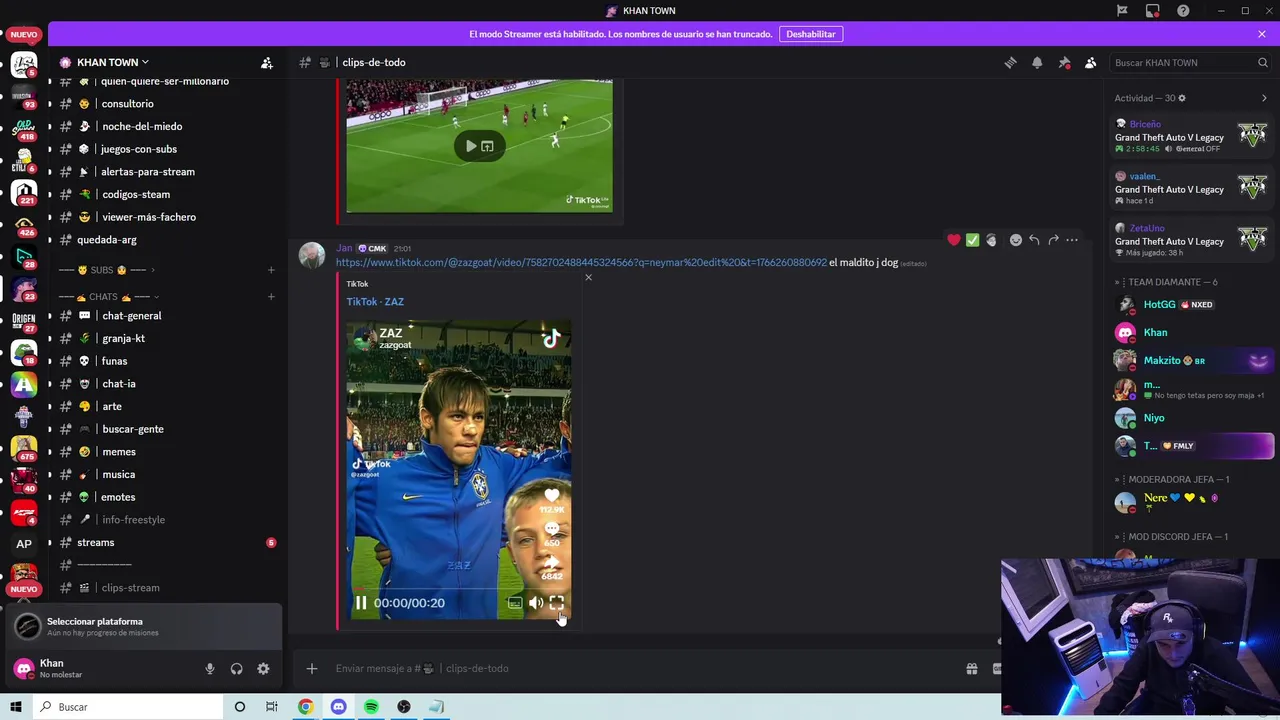Open Chrome from the taskbar
This screenshot has width=1280, height=720.
(x=306, y=707)
